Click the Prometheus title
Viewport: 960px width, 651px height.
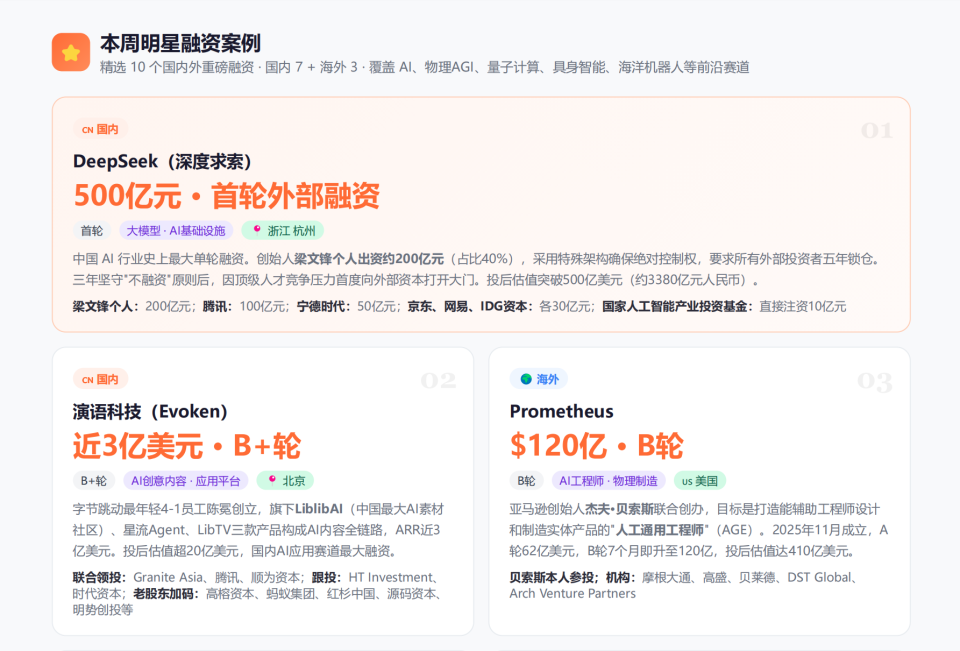561,412
